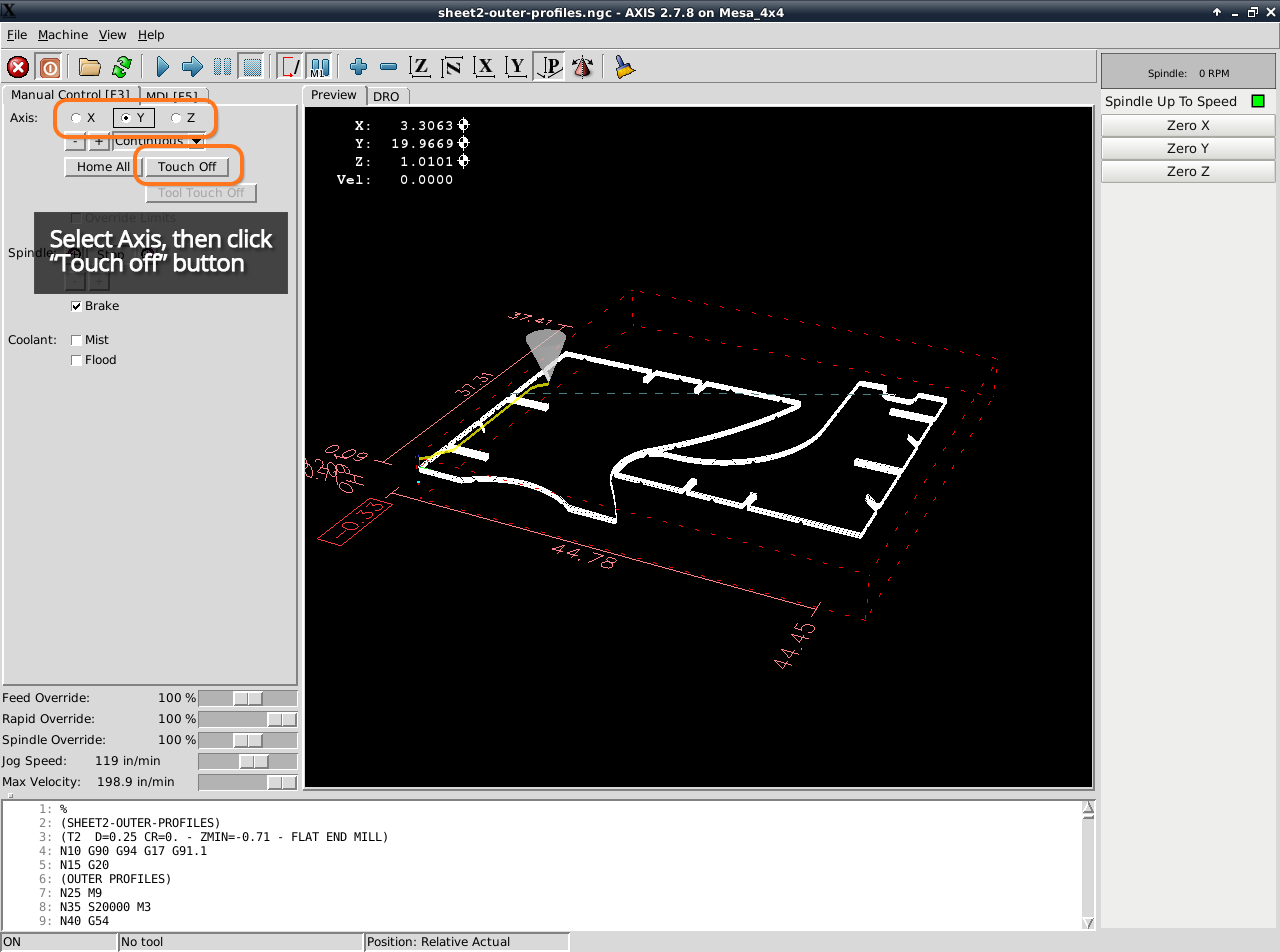
Task: Select G-code line "(SHEET2-OUTER-PROFILES)"
Action: (140, 823)
